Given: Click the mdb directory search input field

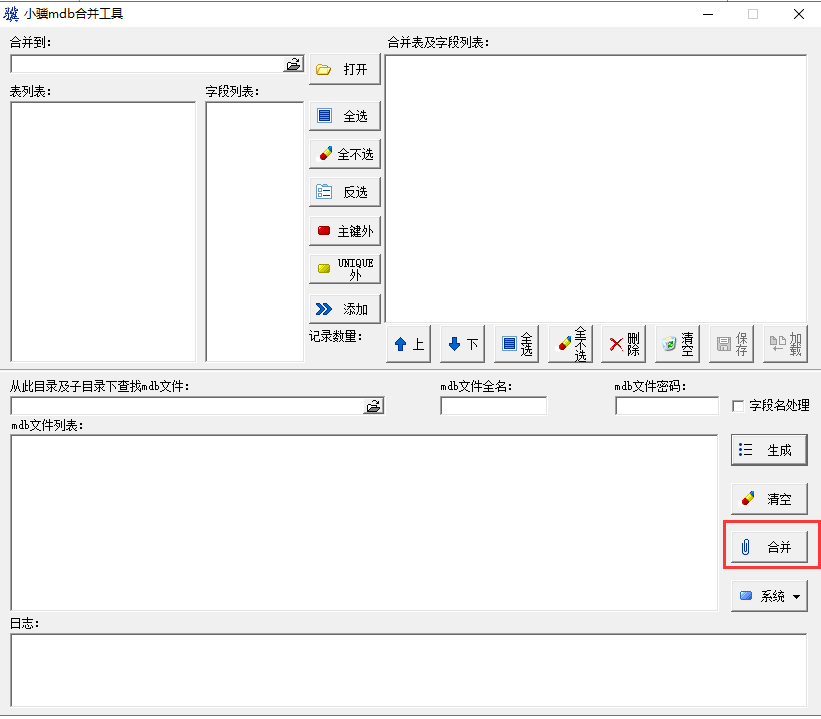Looking at the screenshot, I should pyautogui.click(x=187, y=406).
